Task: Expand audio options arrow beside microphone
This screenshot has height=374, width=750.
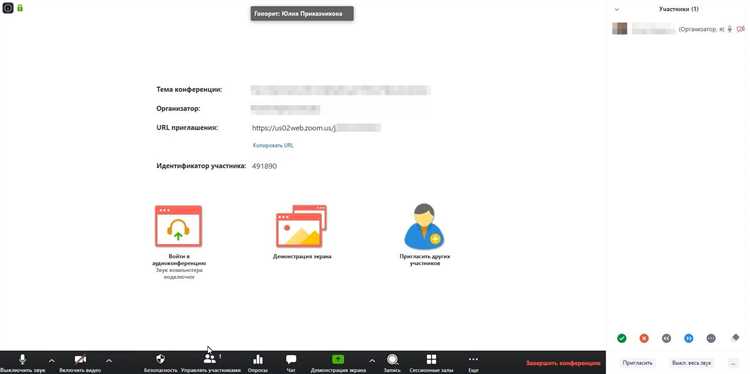Action: 52,361
